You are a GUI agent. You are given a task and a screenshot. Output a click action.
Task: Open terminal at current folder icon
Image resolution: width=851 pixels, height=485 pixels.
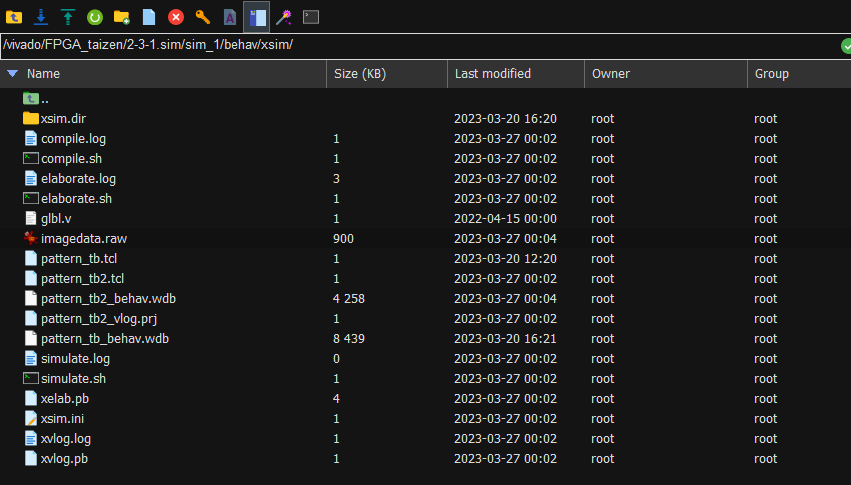coord(311,17)
